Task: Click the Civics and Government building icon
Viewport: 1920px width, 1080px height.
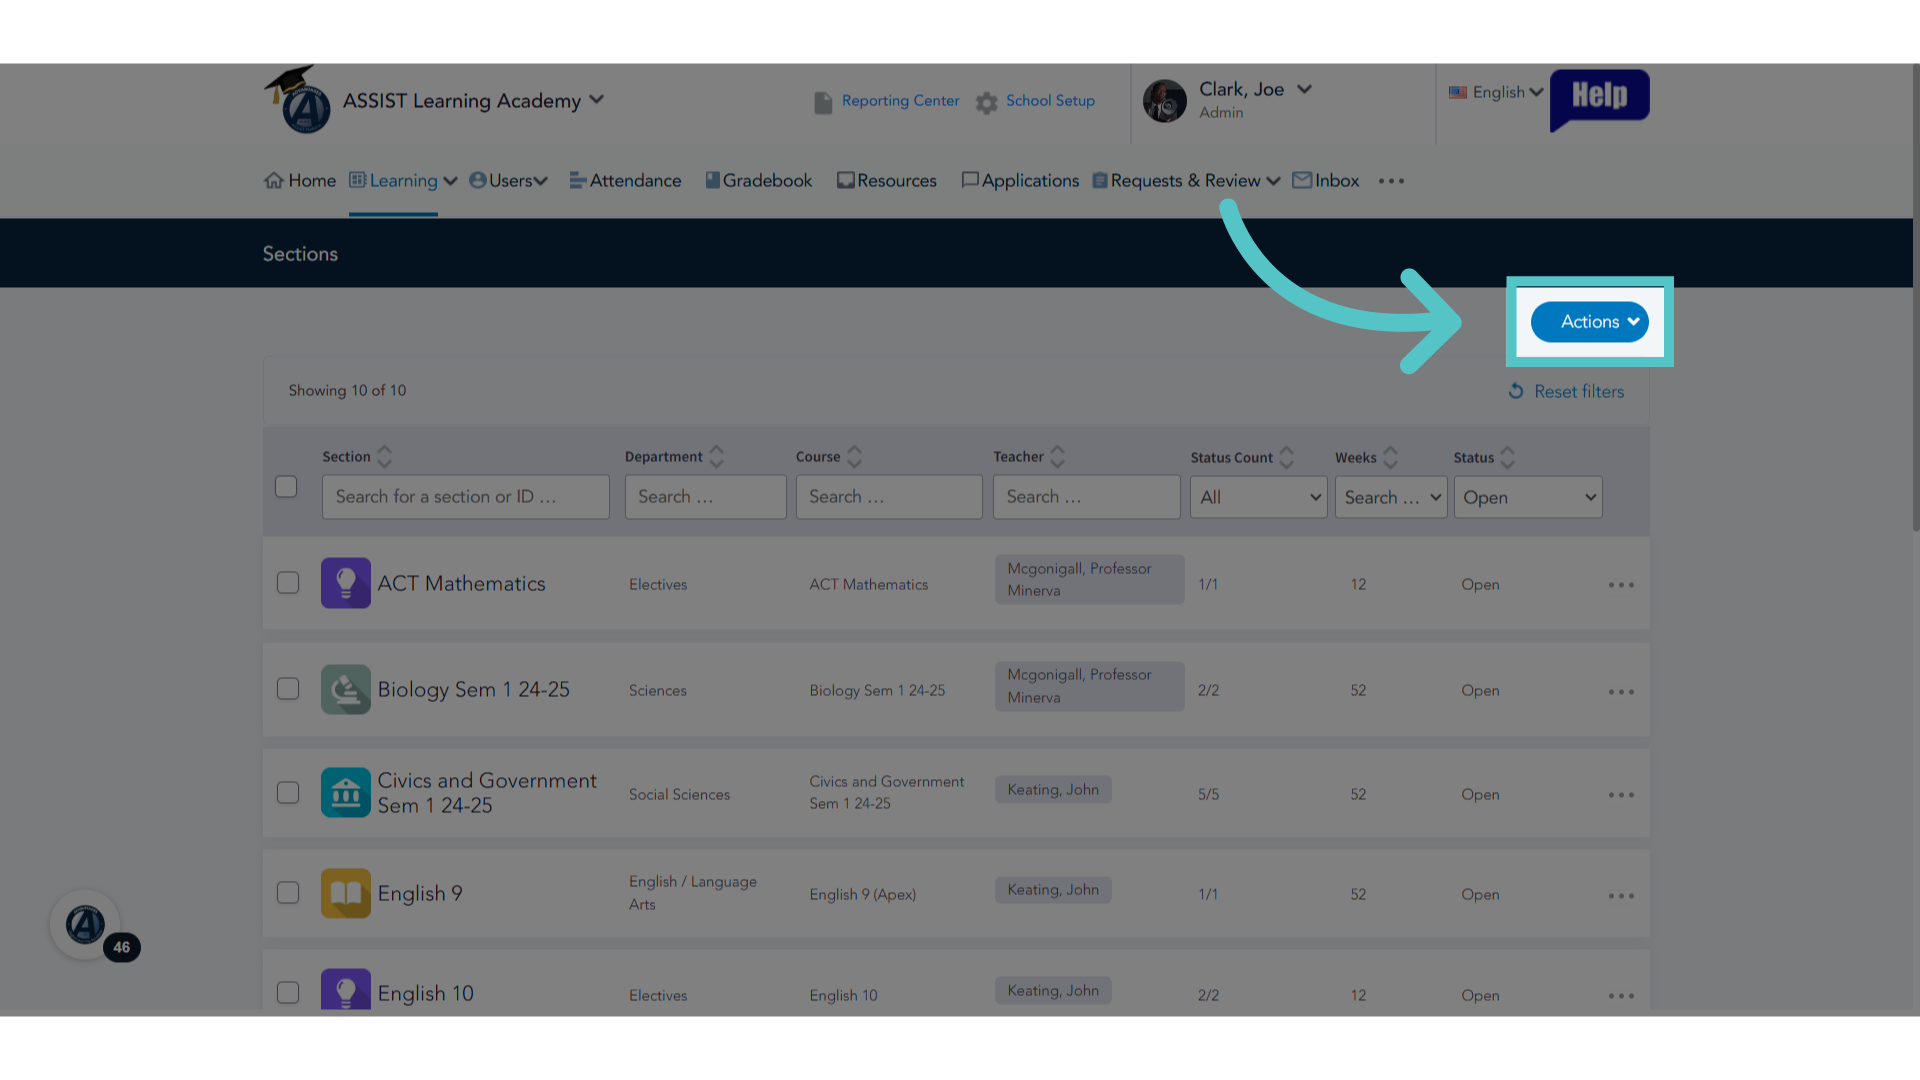Action: [x=346, y=792]
